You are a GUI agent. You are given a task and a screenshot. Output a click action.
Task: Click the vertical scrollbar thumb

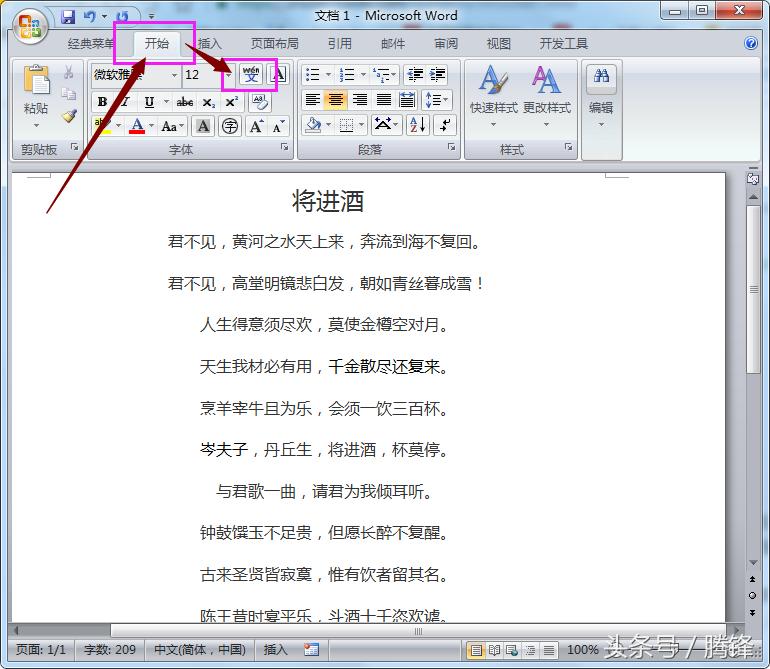(x=753, y=290)
